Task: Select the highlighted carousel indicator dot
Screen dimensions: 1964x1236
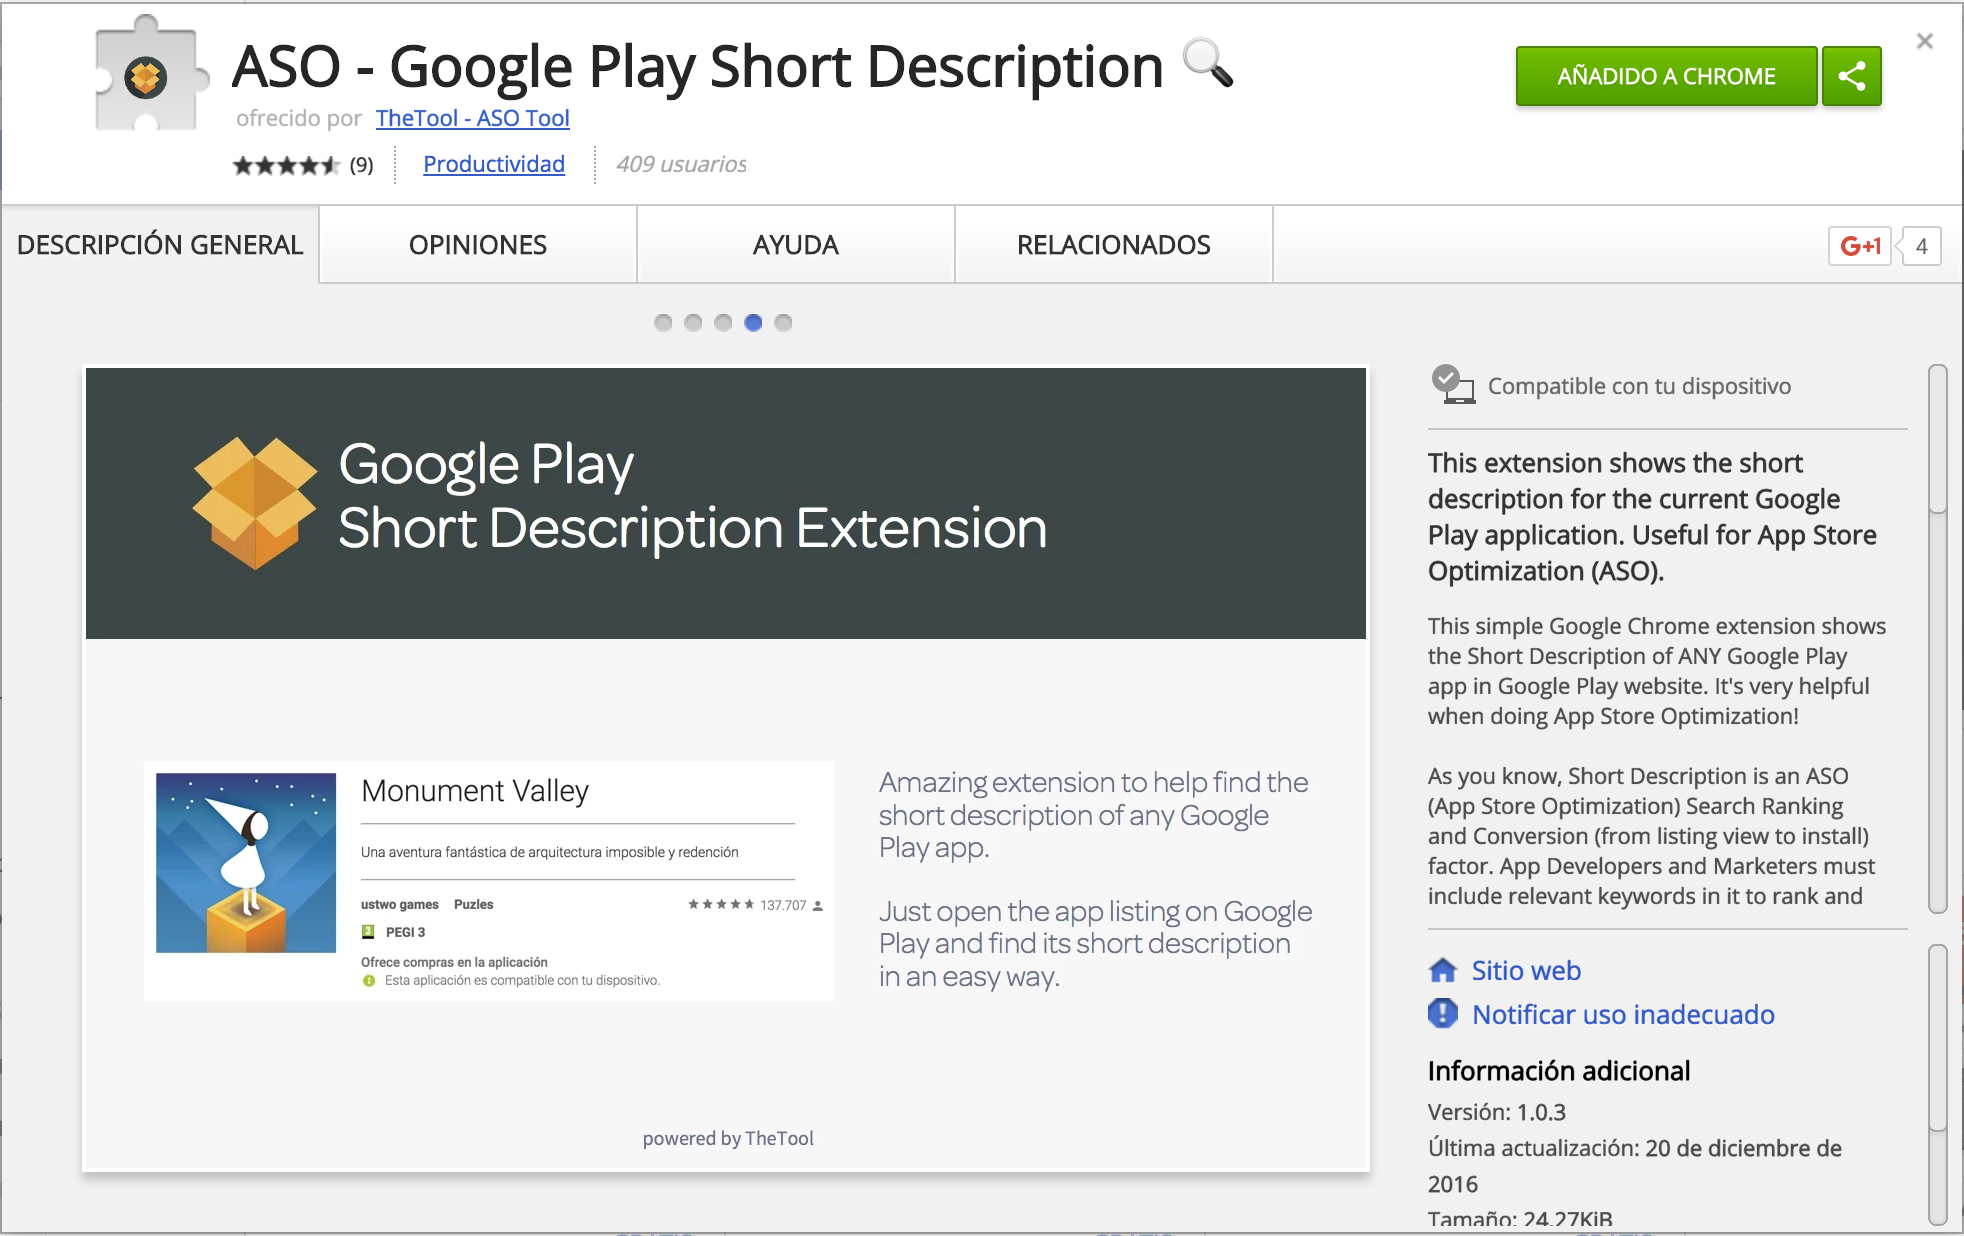Action: [x=753, y=322]
